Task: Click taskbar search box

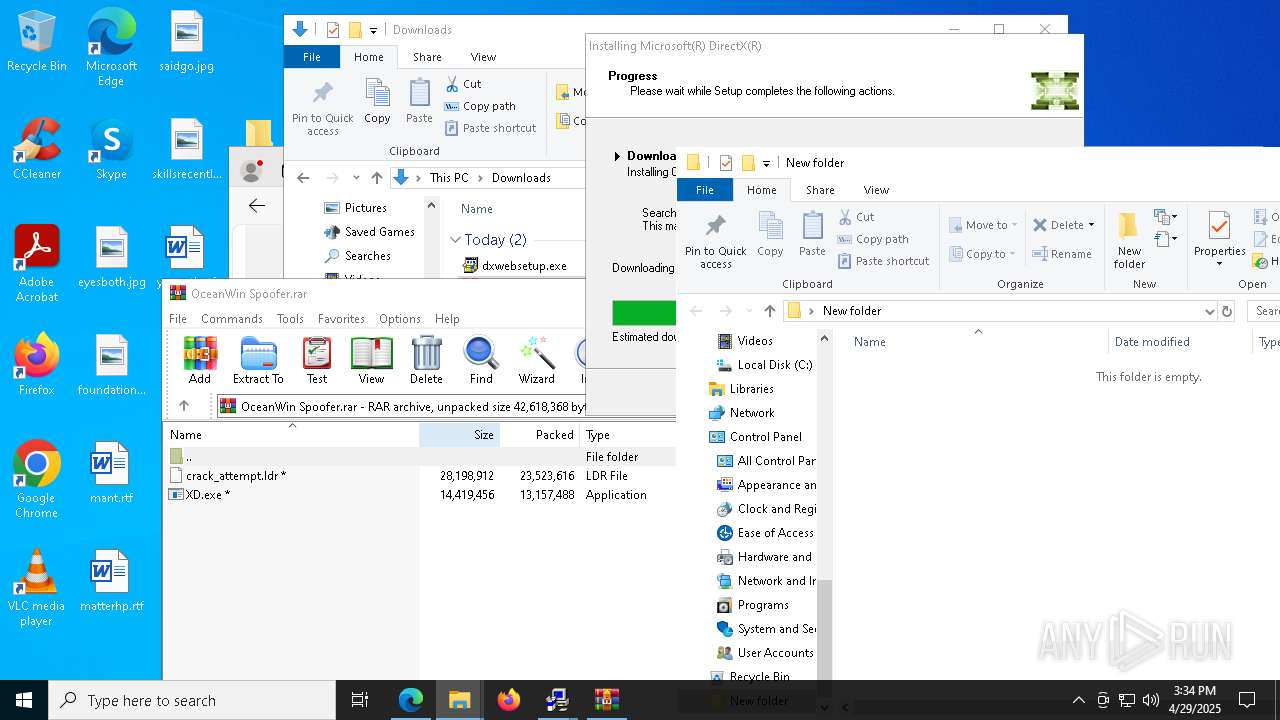Action: click(192, 700)
